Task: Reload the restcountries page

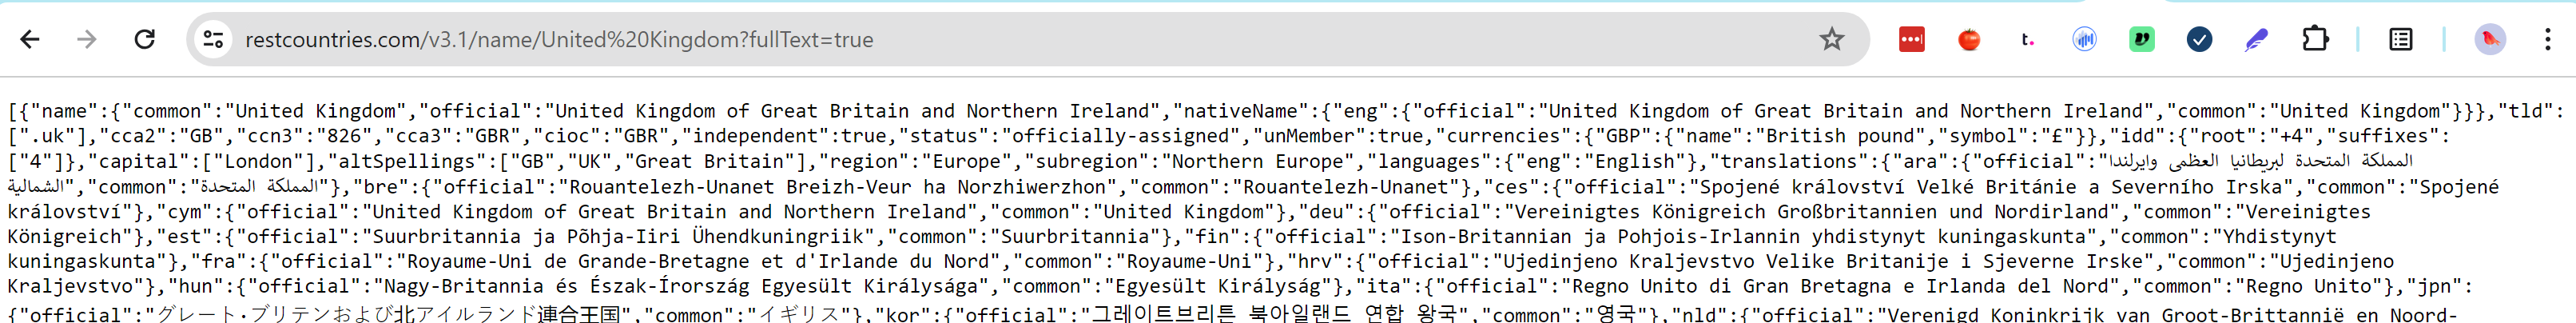Action: pos(145,39)
